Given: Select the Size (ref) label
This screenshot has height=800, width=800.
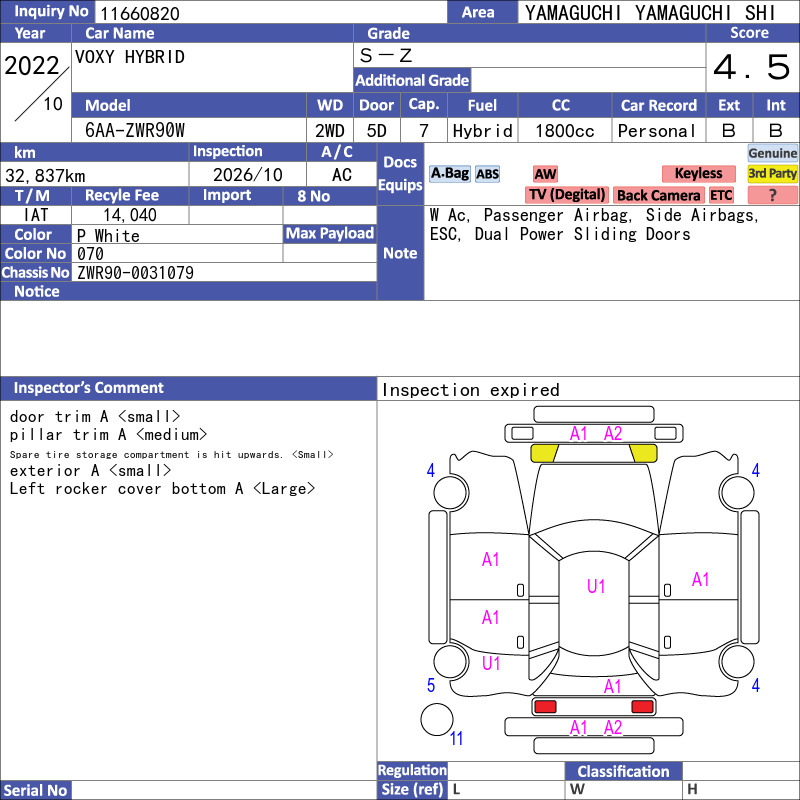Looking at the screenshot, I should pyautogui.click(x=412, y=789).
